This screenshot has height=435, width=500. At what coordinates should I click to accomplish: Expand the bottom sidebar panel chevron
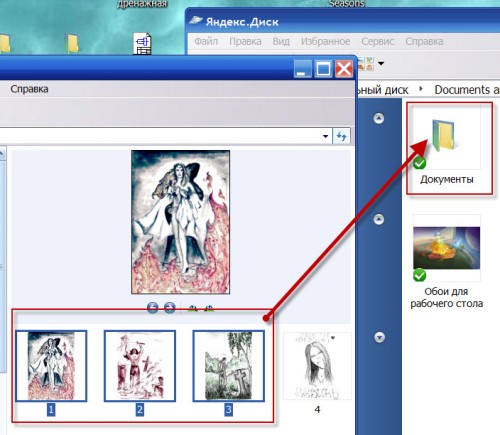click(x=379, y=337)
